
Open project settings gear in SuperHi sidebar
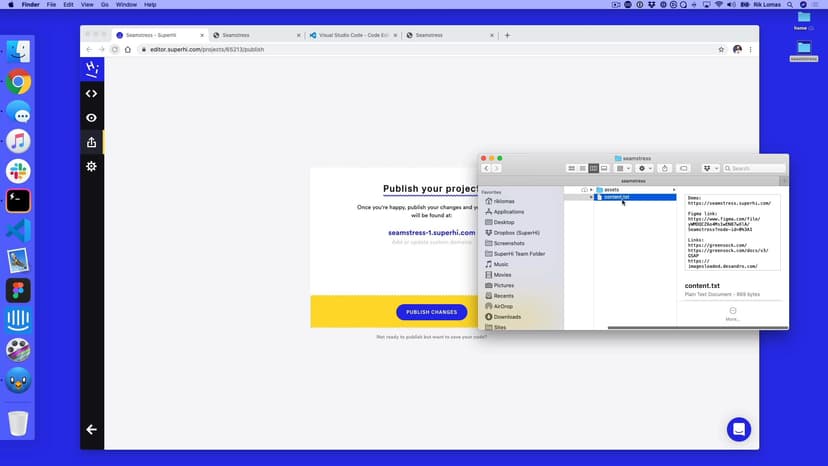91,166
